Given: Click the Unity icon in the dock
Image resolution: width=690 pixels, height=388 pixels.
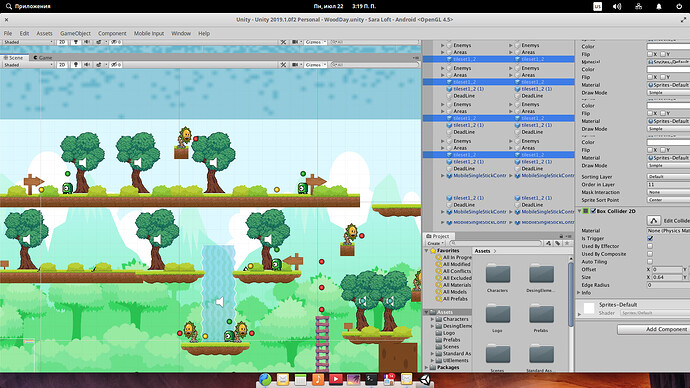Looking at the screenshot, I should click(x=425, y=379).
